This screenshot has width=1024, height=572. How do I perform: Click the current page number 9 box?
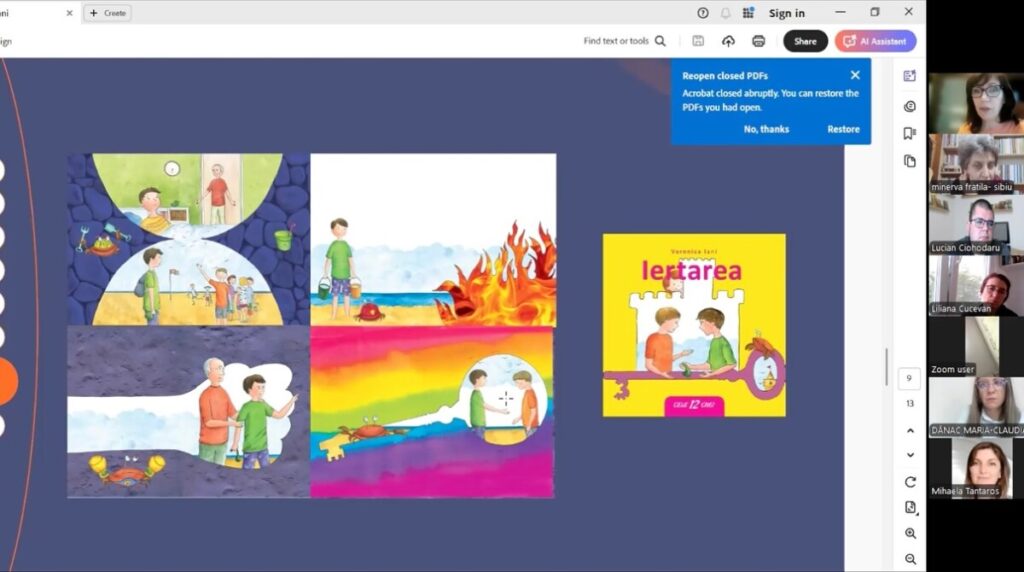coord(909,379)
